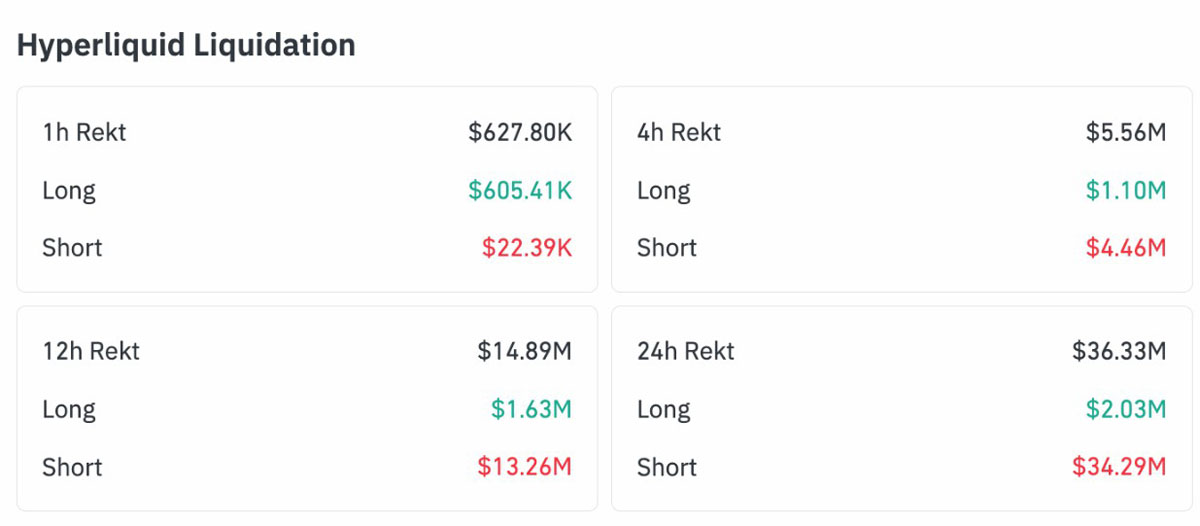The width and height of the screenshot is (1200, 526).
Task: Click the 1h Short value $22.39K
Action: click(x=527, y=248)
